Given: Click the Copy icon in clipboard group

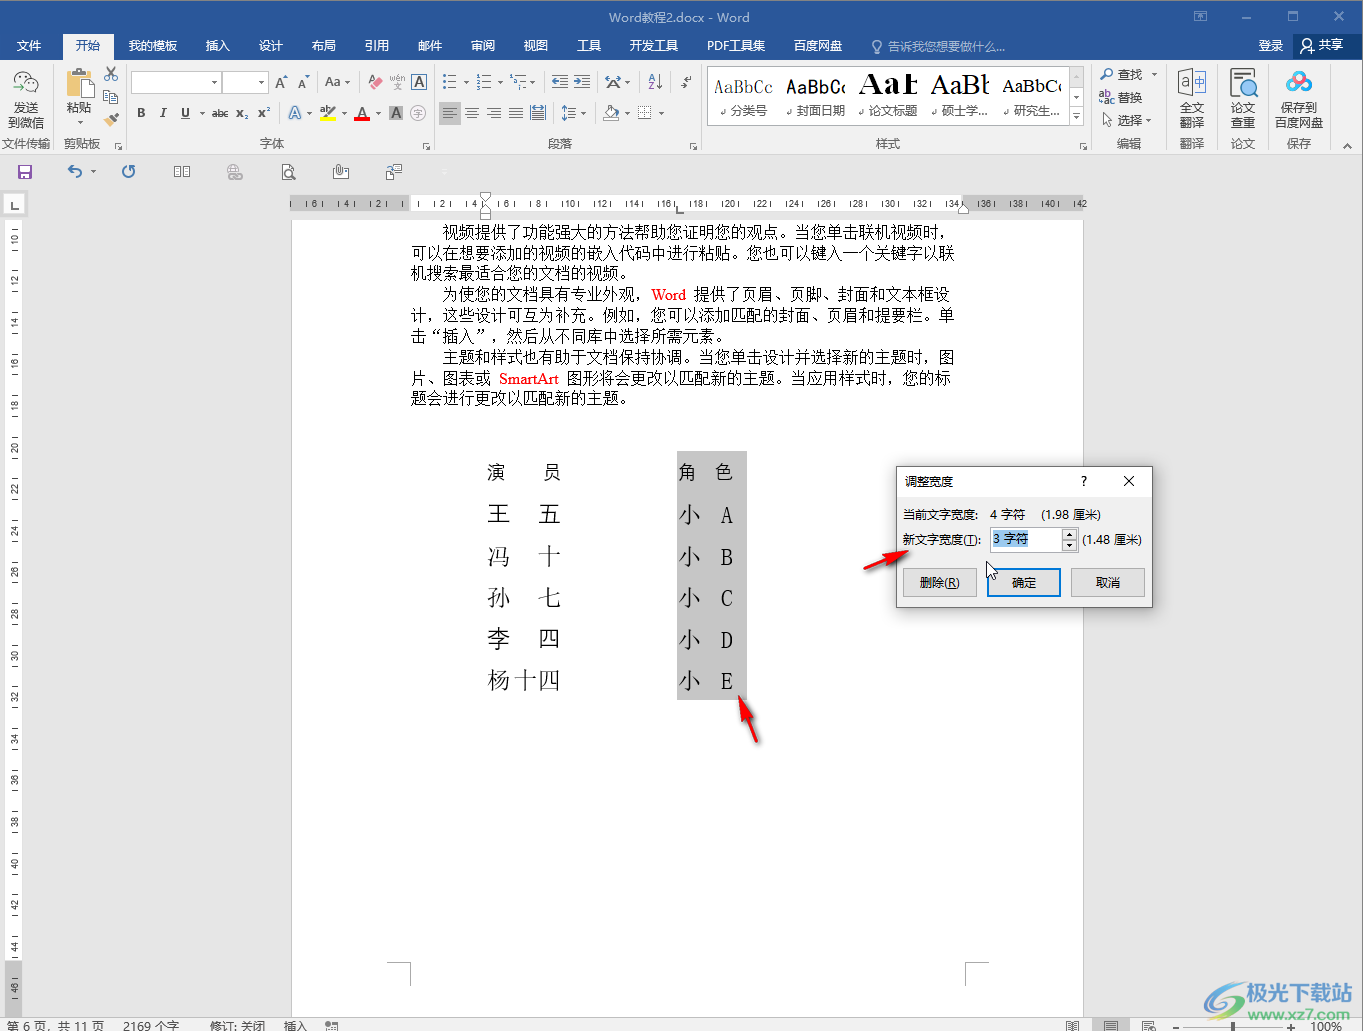Looking at the screenshot, I should 111,97.
